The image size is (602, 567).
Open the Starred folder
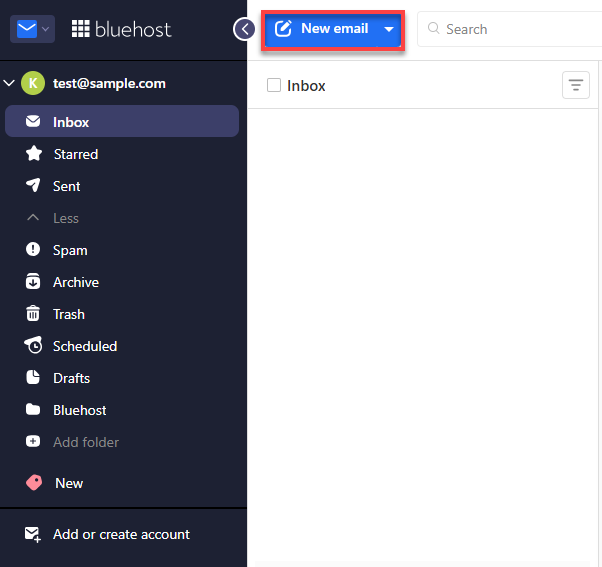(76, 154)
